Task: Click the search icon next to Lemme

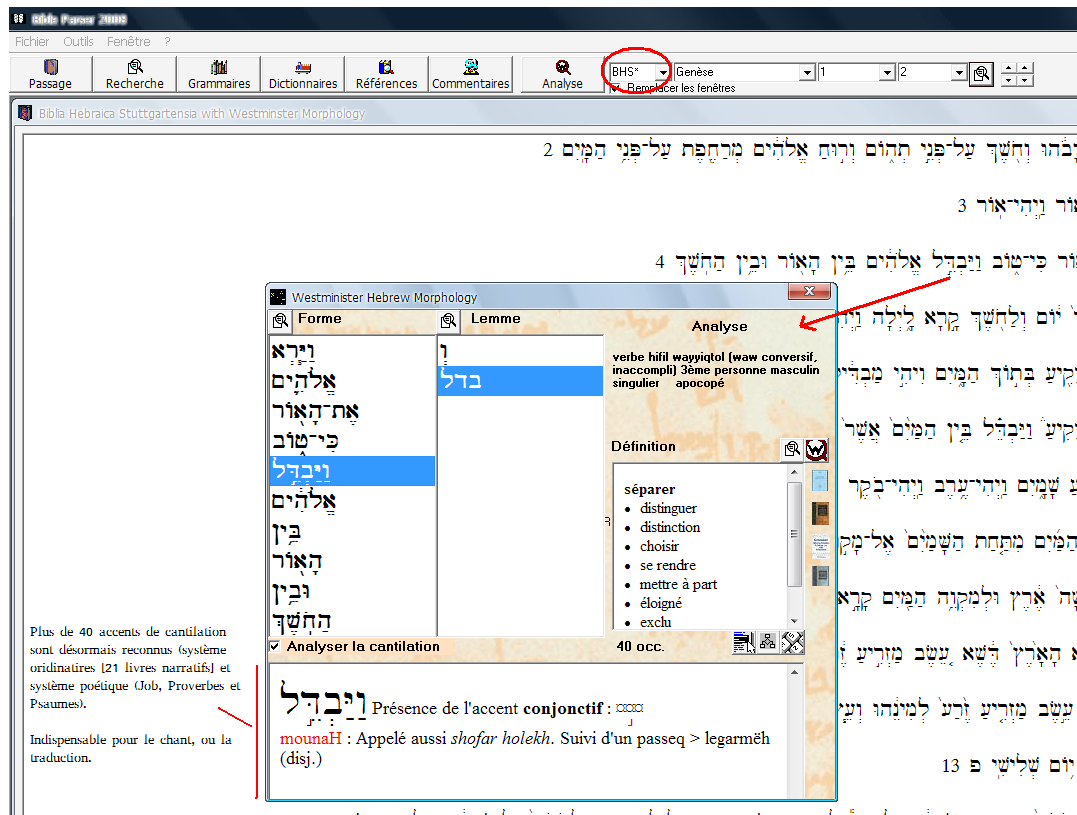Action: [x=449, y=320]
